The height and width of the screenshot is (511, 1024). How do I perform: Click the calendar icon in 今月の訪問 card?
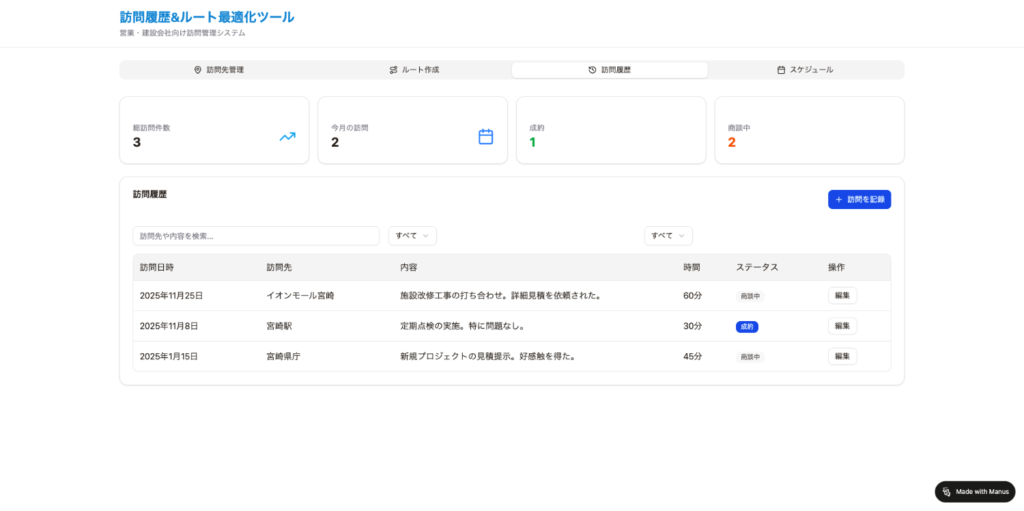click(486, 137)
